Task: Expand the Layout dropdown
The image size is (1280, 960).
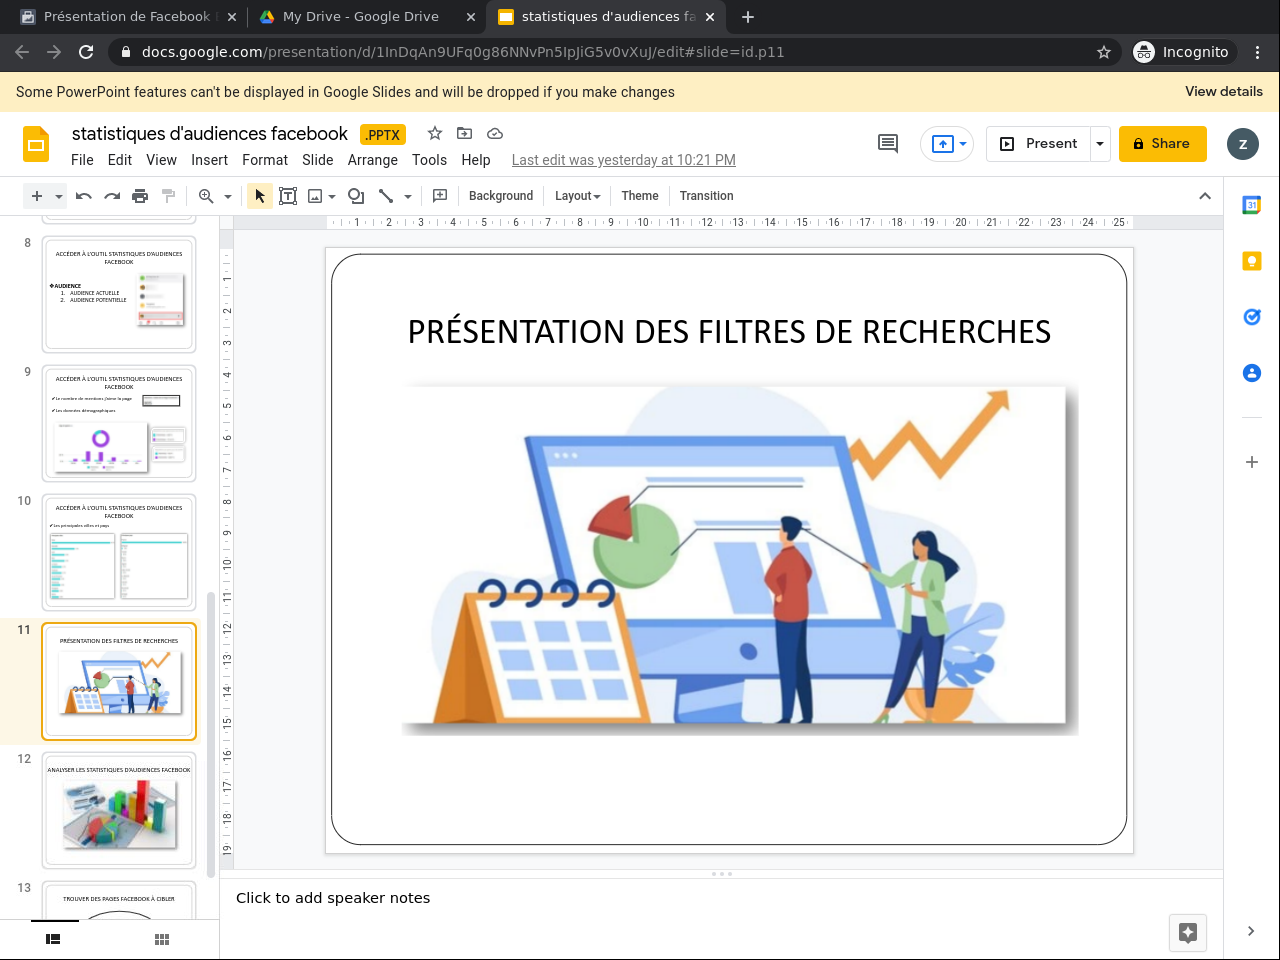Action: (x=578, y=196)
